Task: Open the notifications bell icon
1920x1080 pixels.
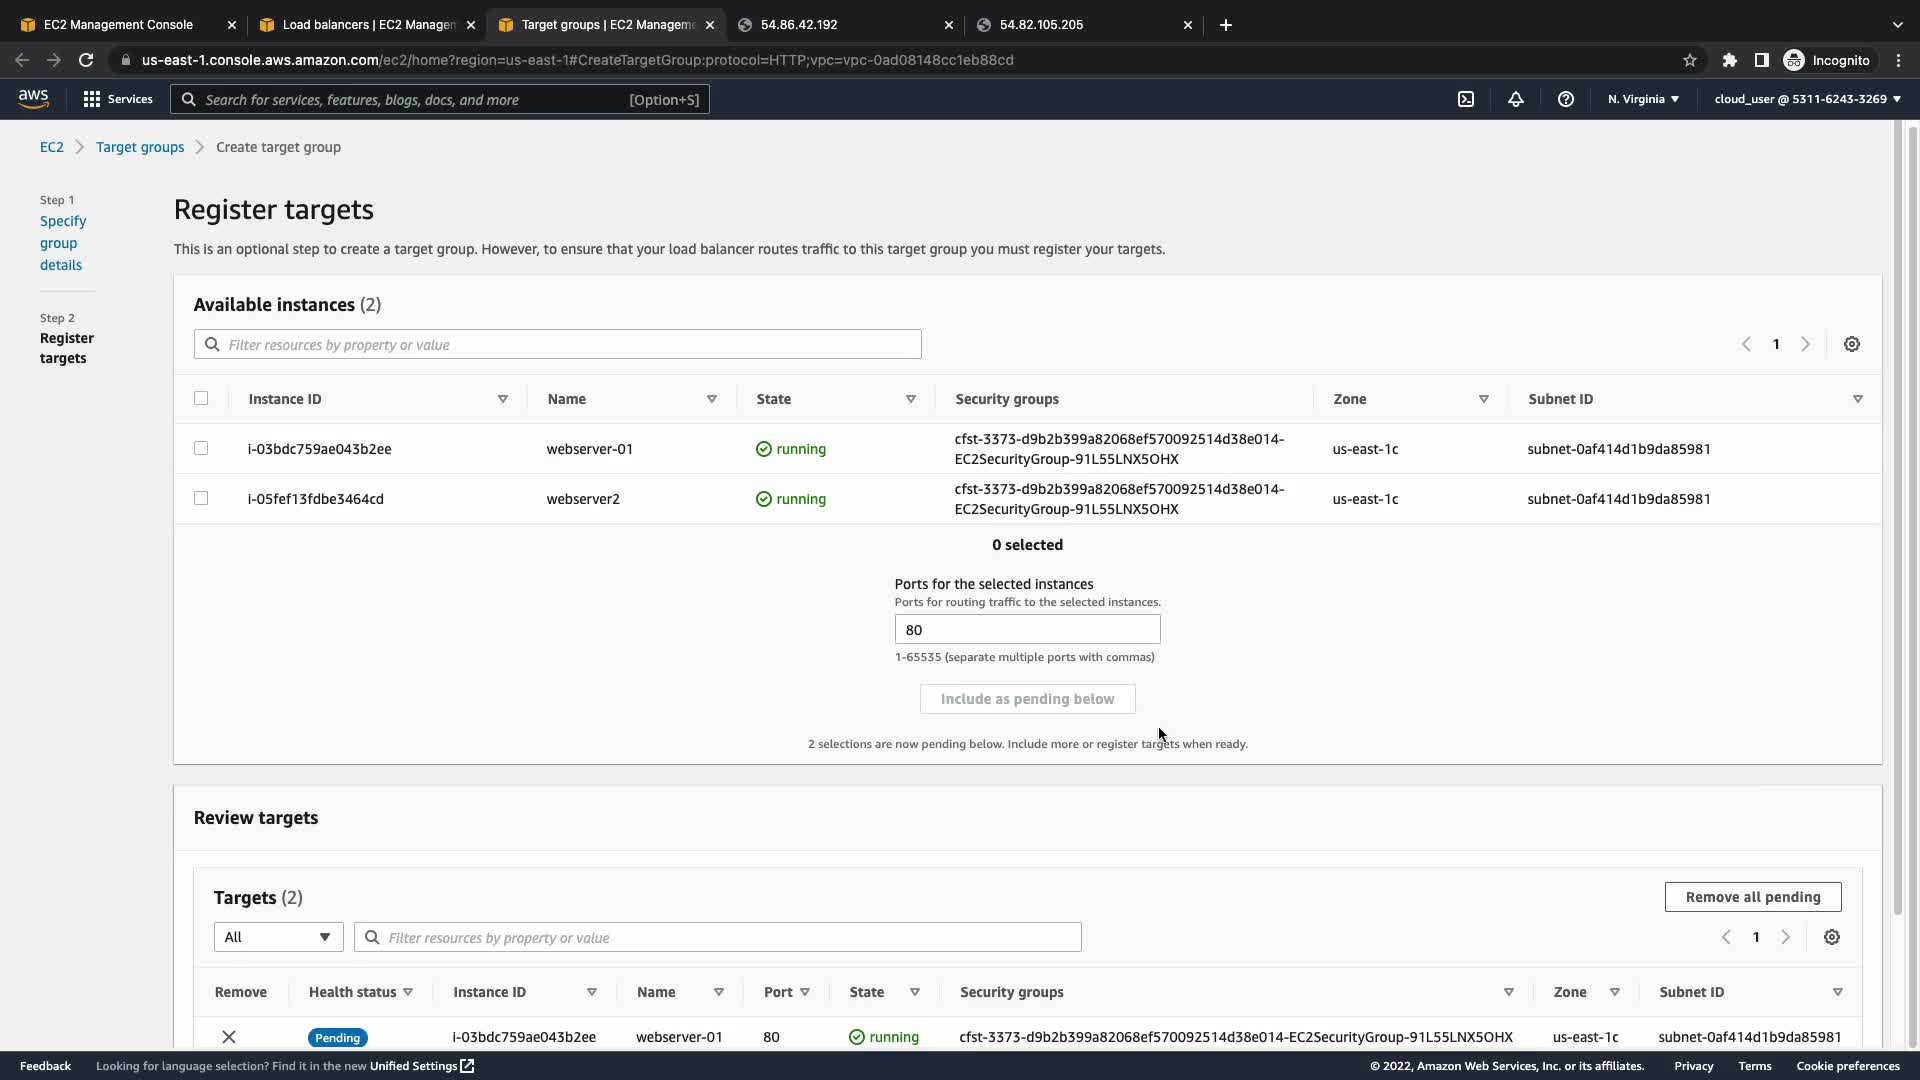Action: (x=1516, y=99)
